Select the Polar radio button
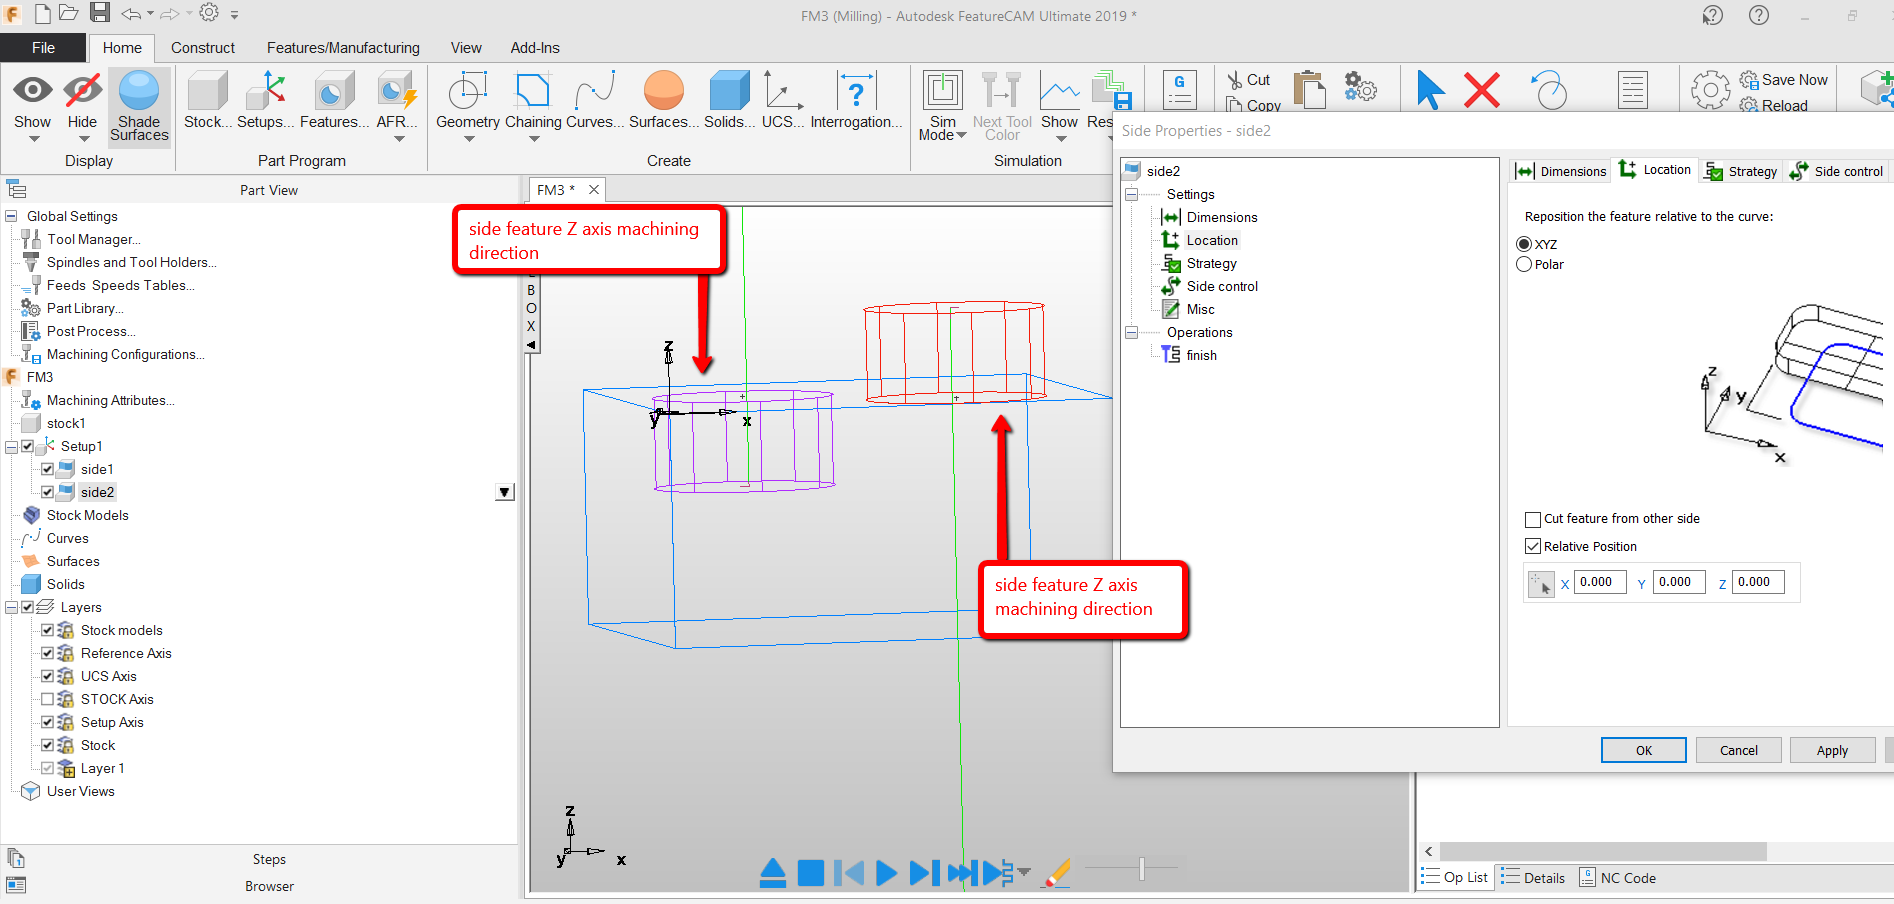Image resolution: width=1894 pixels, height=904 pixels. click(1524, 264)
